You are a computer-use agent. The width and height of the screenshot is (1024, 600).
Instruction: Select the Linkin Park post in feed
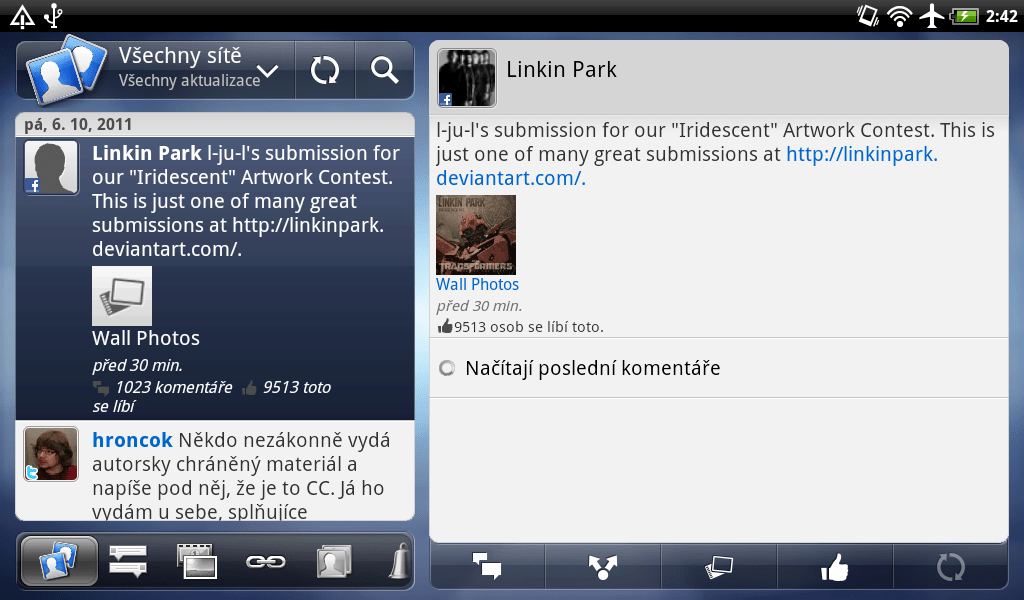(x=215, y=277)
